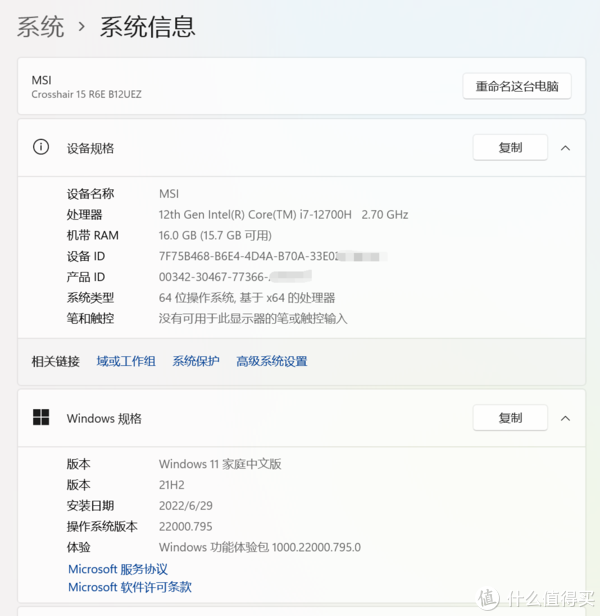Viewport: 600px width, 616px height.
Task: Select the processor value i7-12700H 2.70 GHz
Action: [x=283, y=214]
